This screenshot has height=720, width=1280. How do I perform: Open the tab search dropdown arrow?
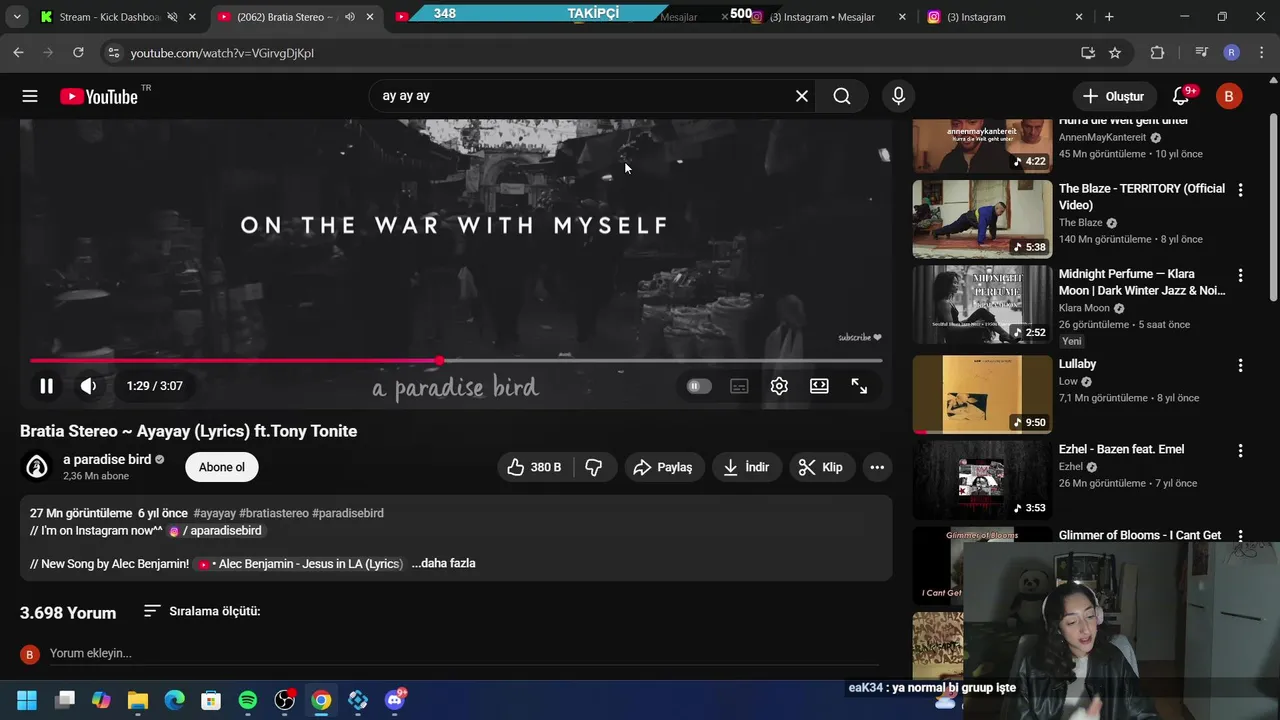click(x=17, y=17)
